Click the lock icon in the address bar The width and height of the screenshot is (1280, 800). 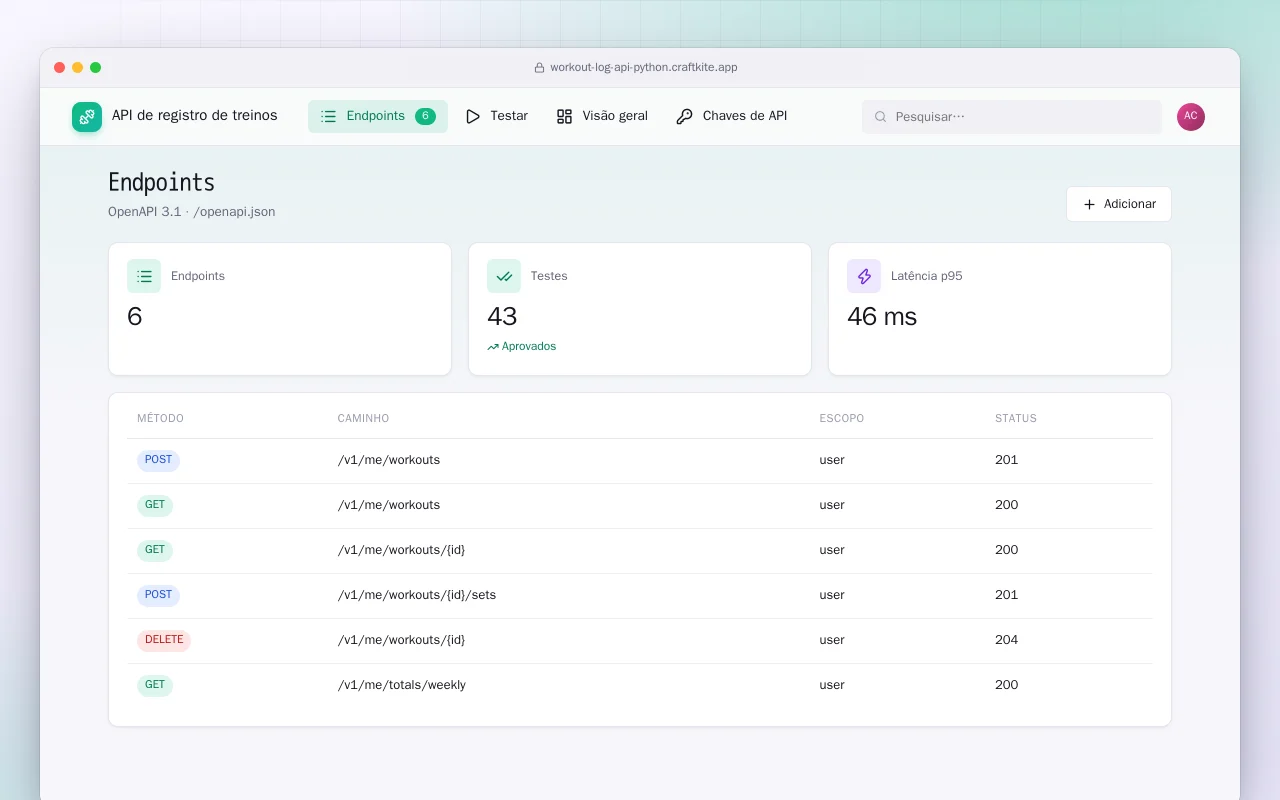[540, 68]
